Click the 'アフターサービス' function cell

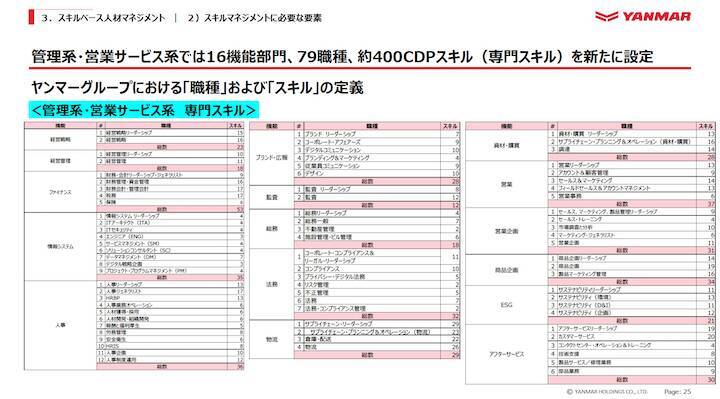[506, 354]
